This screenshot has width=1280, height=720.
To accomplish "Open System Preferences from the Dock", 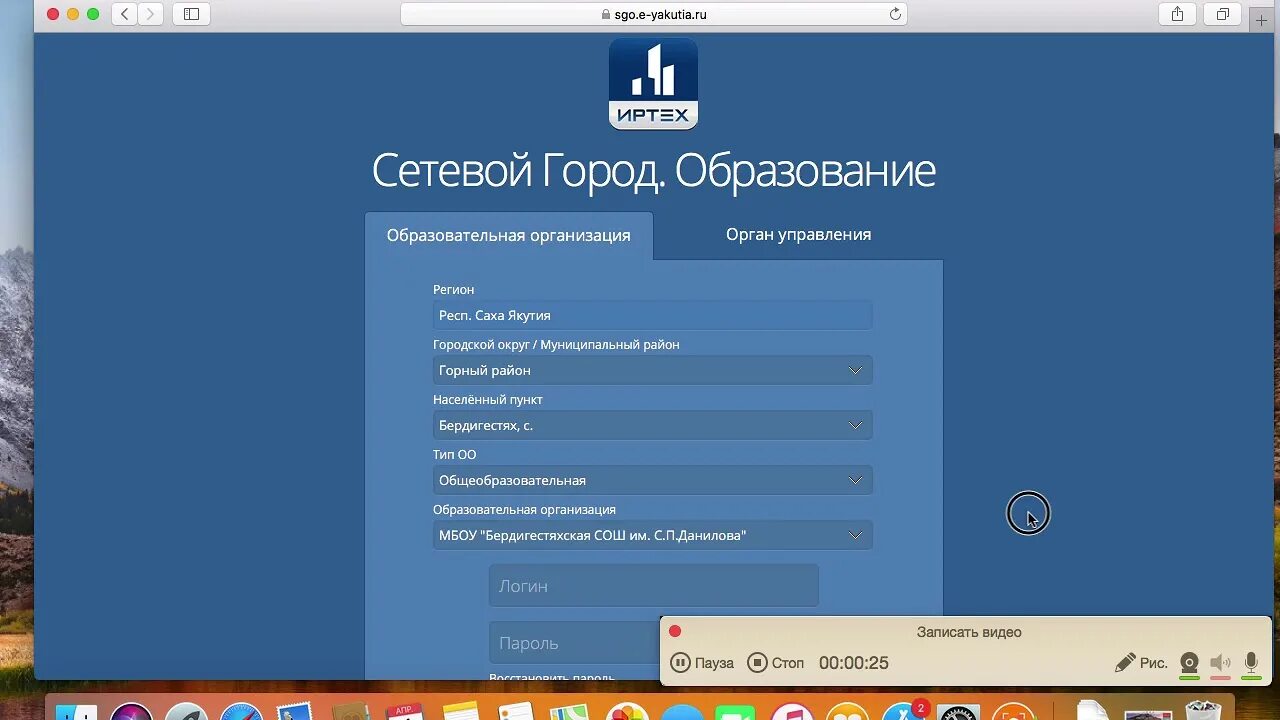I will 958,712.
